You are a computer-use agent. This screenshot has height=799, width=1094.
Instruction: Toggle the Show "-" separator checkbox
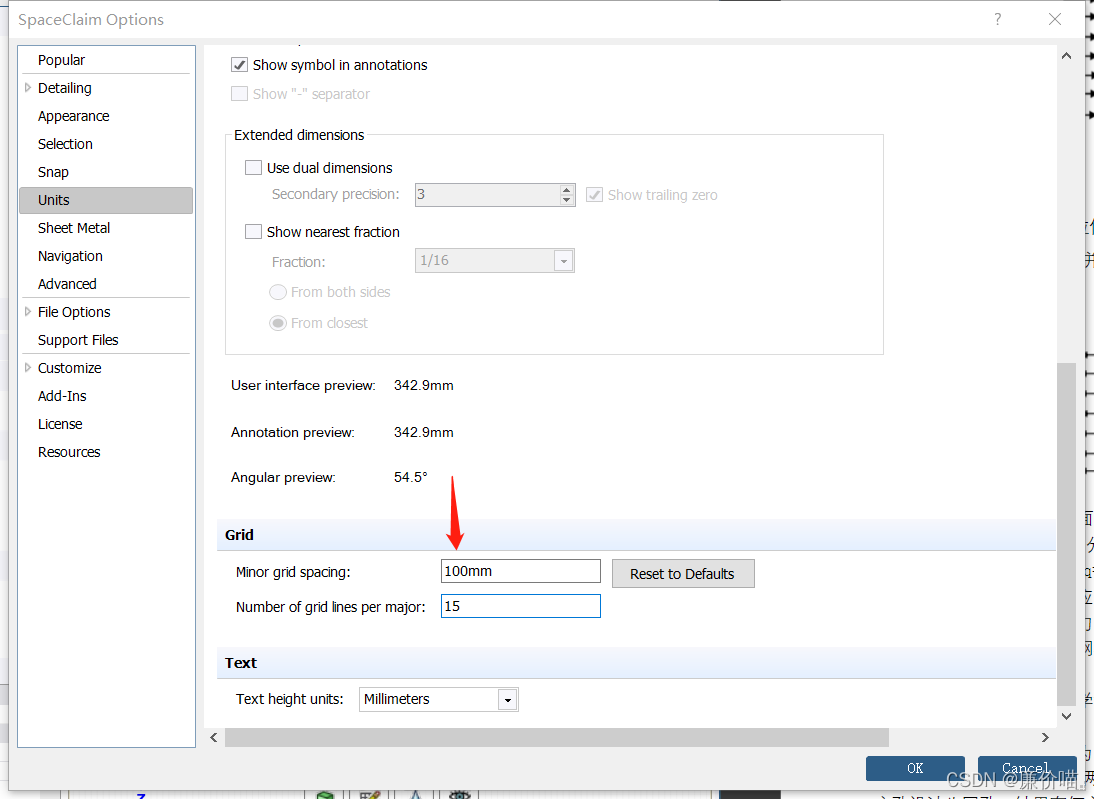[239, 94]
